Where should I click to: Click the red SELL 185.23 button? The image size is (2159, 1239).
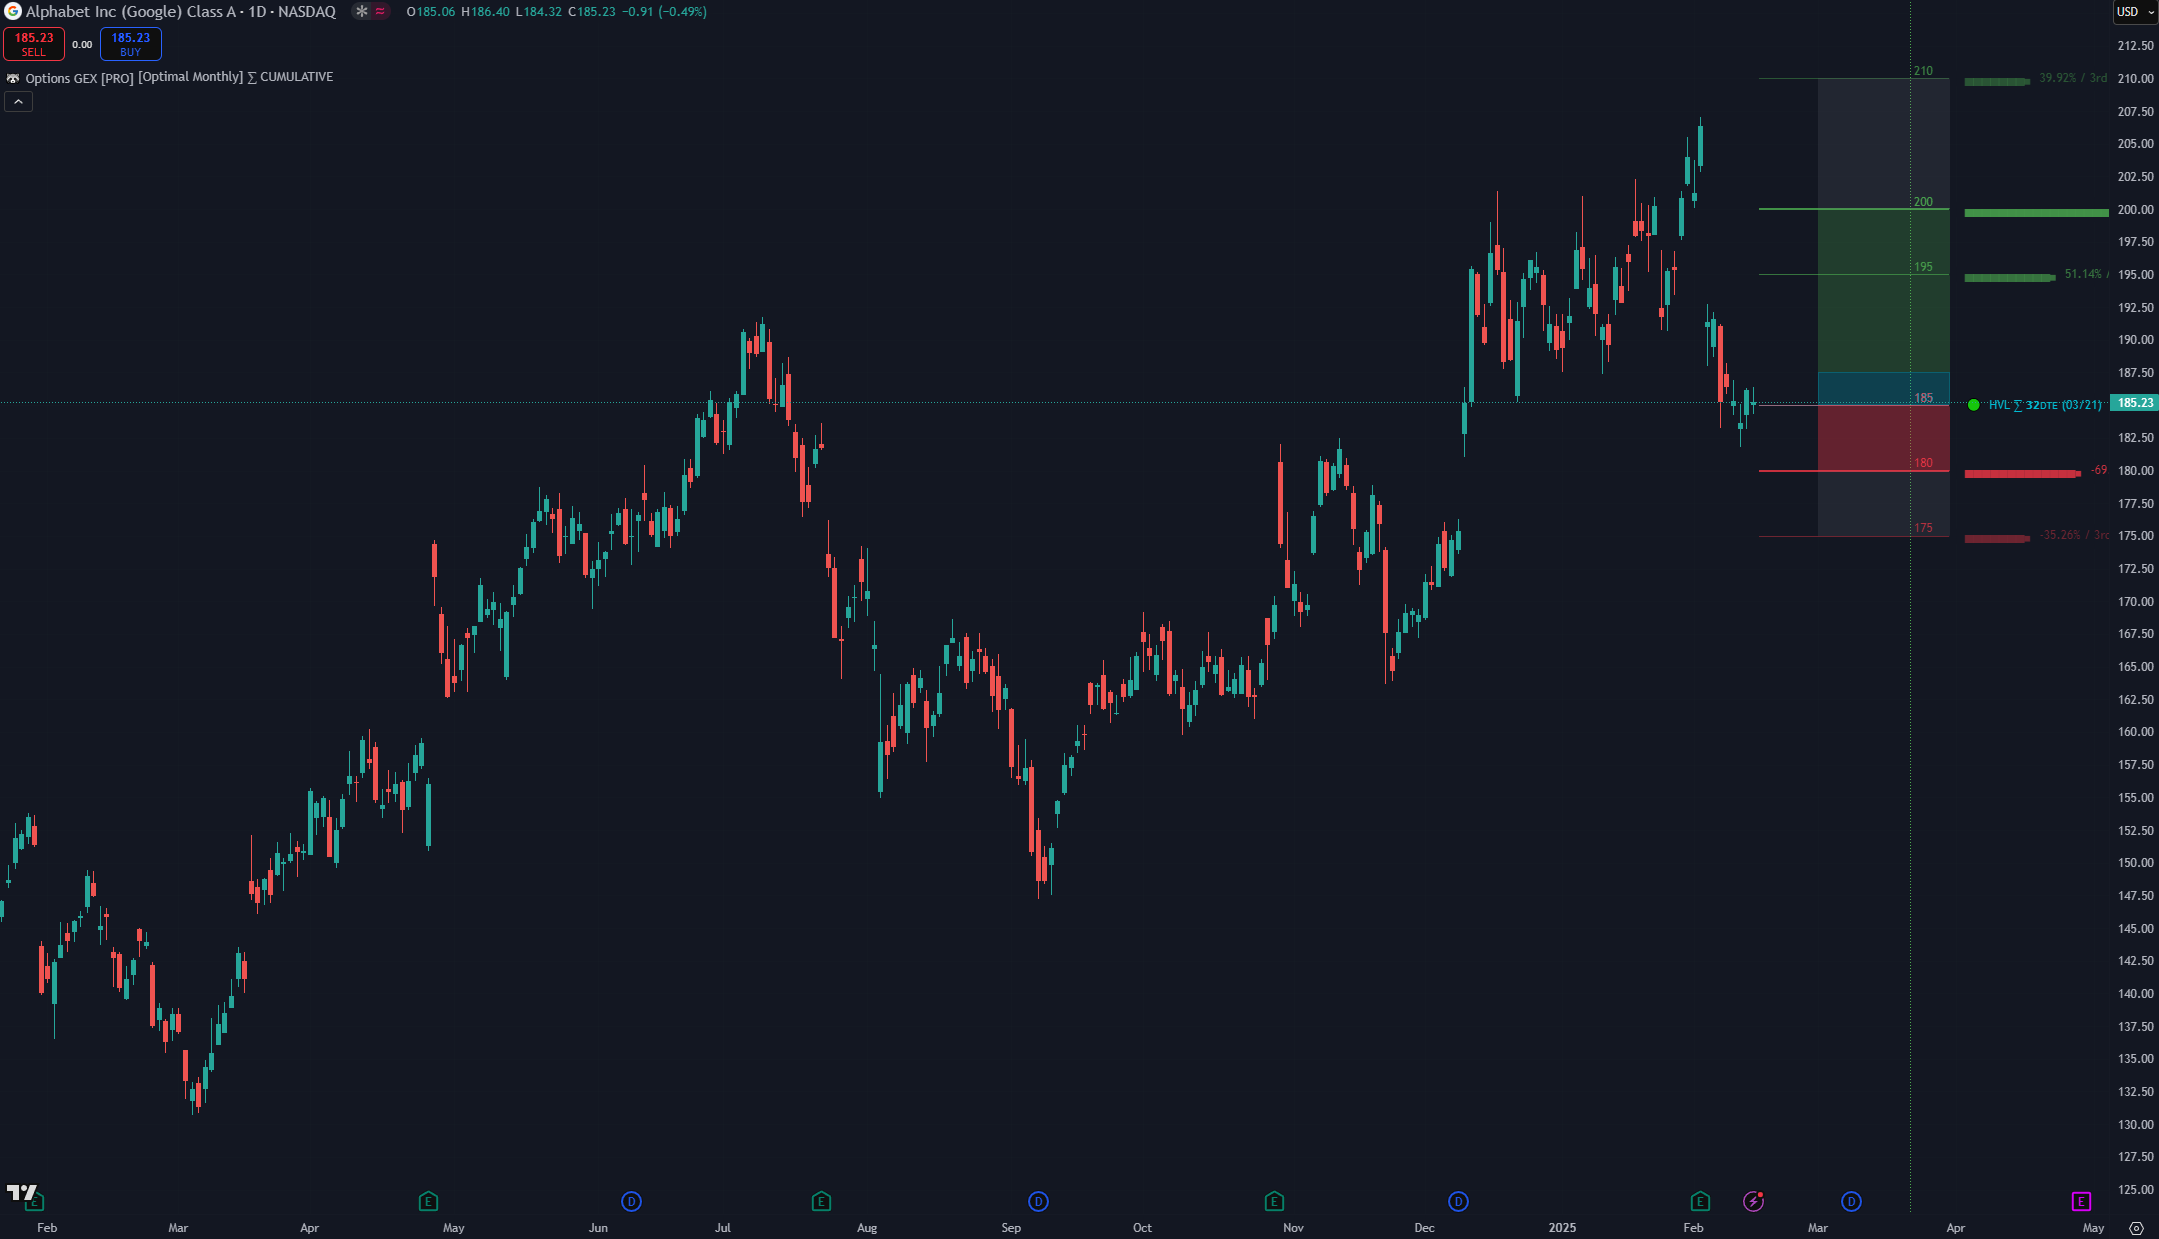tap(34, 44)
